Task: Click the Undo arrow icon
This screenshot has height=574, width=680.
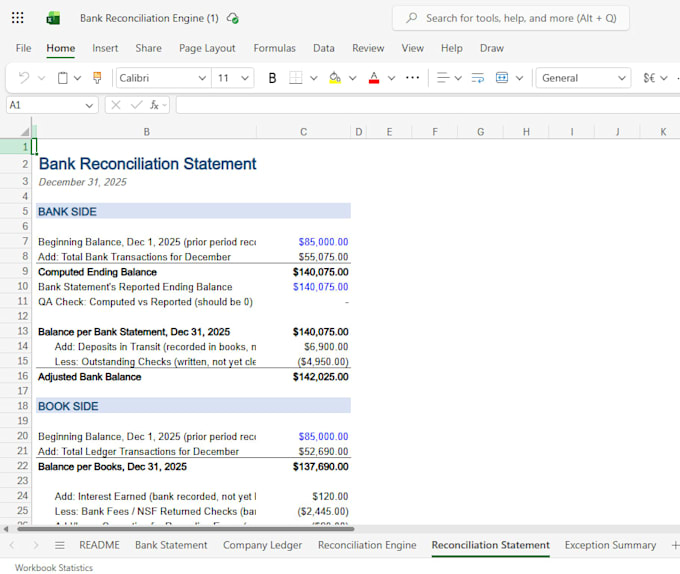Action: pyautogui.click(x=24, y=78)
